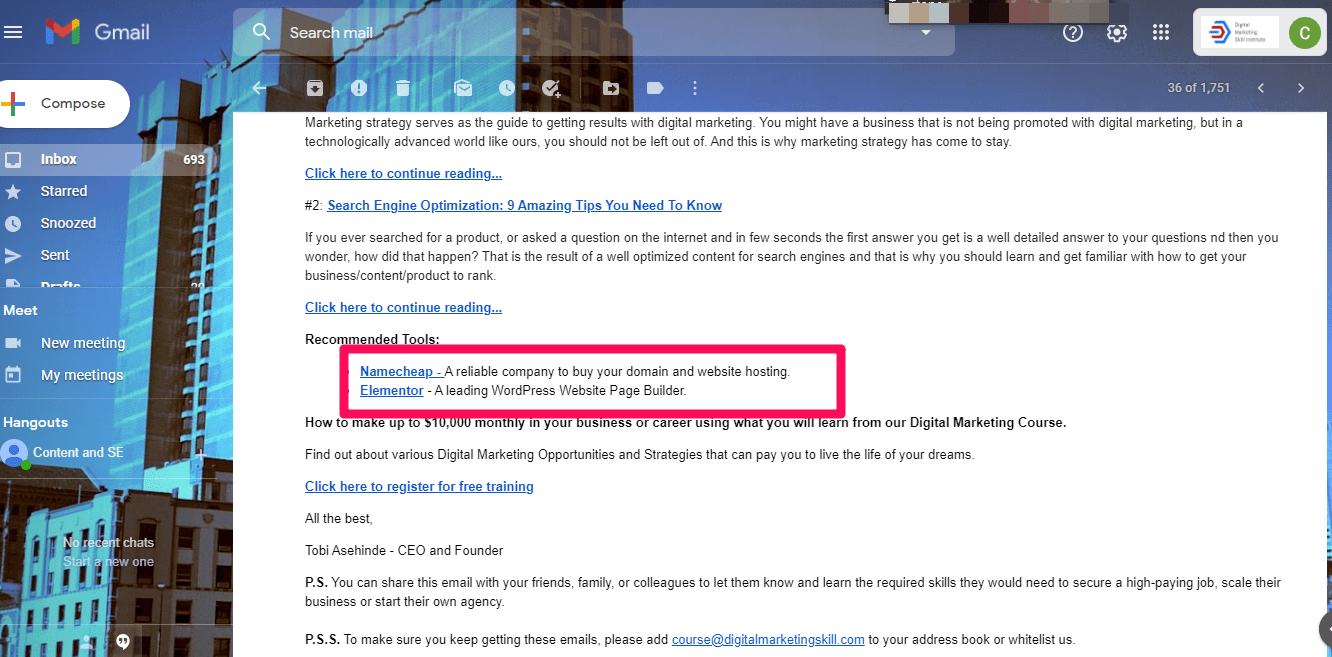This screenshot has height=657, width=1332.
Task: Open the Inbox folder
Action: click(x=59, y=159)
